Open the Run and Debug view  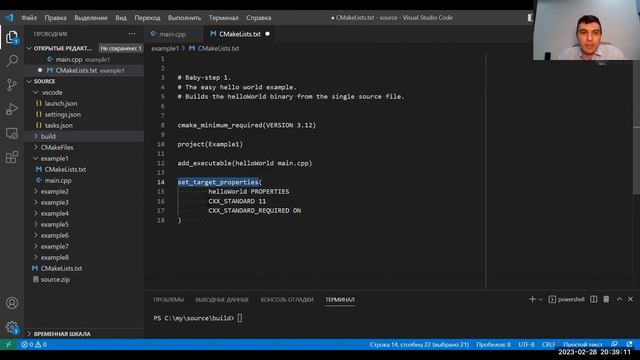[x=12, y=109]
